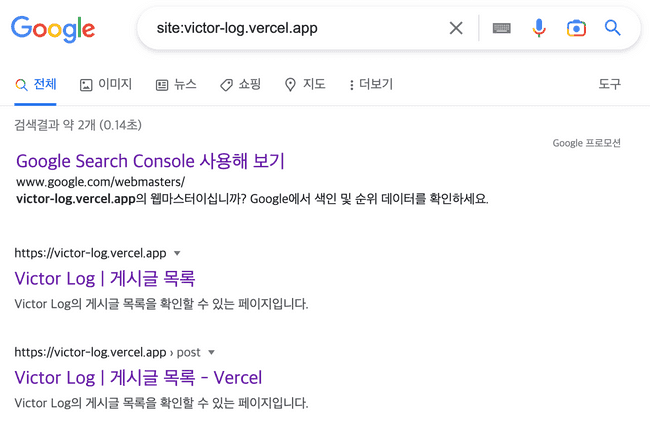
Task: Click the Google logo
Action: point(53,29)
